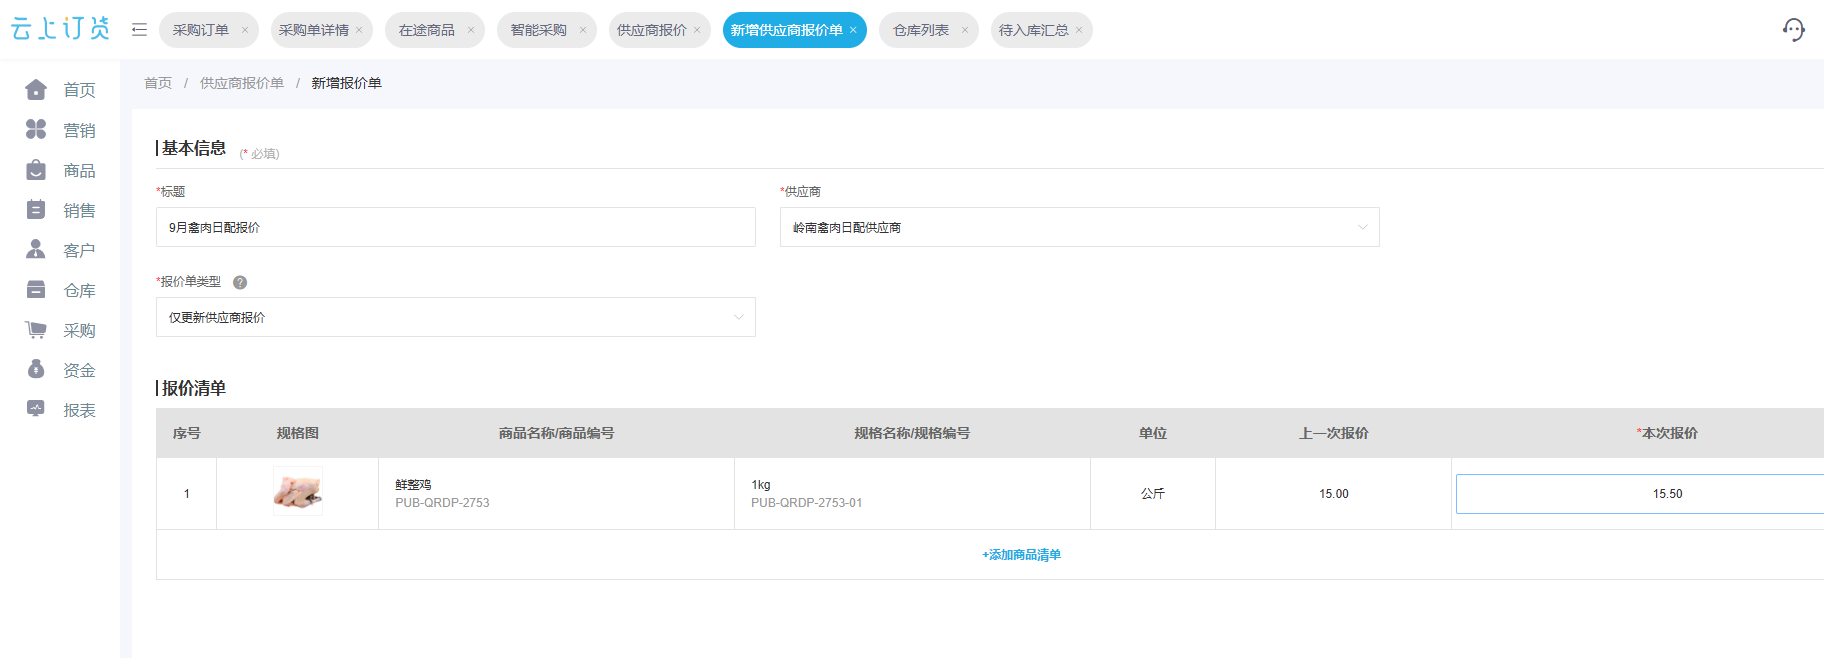Open the 供应商 dropdown

coord(1080,227)
